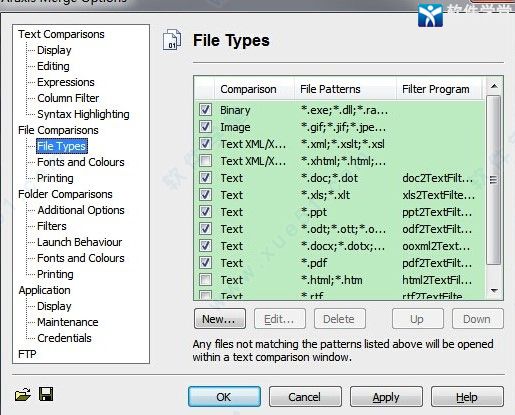Select the *.doc;*.dot Text row

tap(339, 178)
